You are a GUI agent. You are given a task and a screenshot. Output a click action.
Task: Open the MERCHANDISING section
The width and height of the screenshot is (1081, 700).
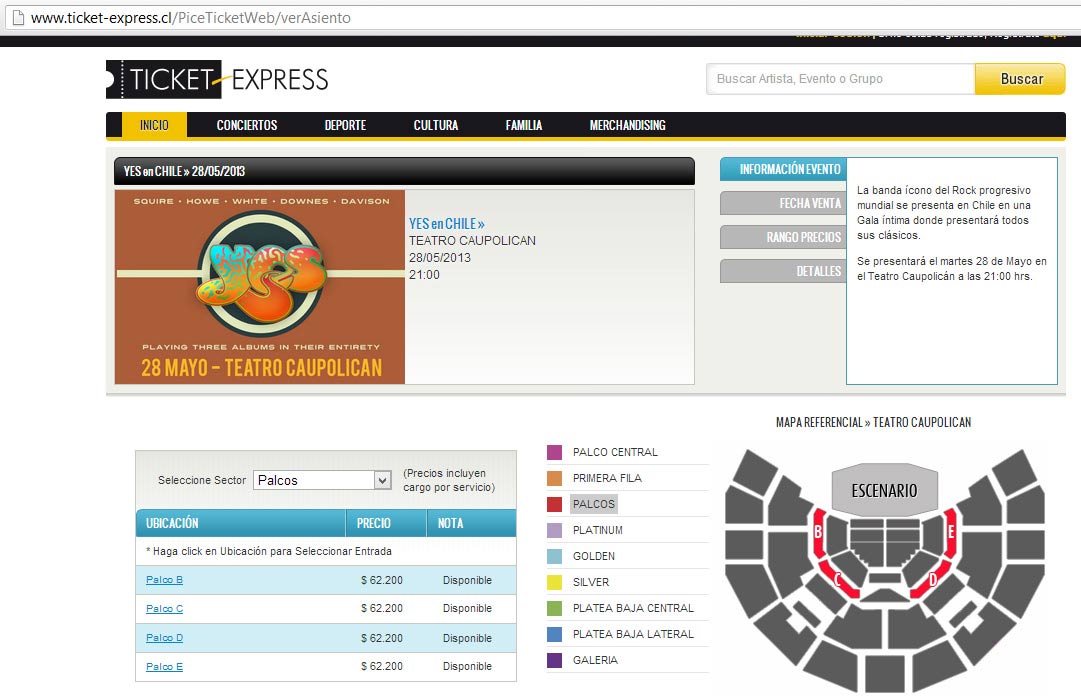627,125
